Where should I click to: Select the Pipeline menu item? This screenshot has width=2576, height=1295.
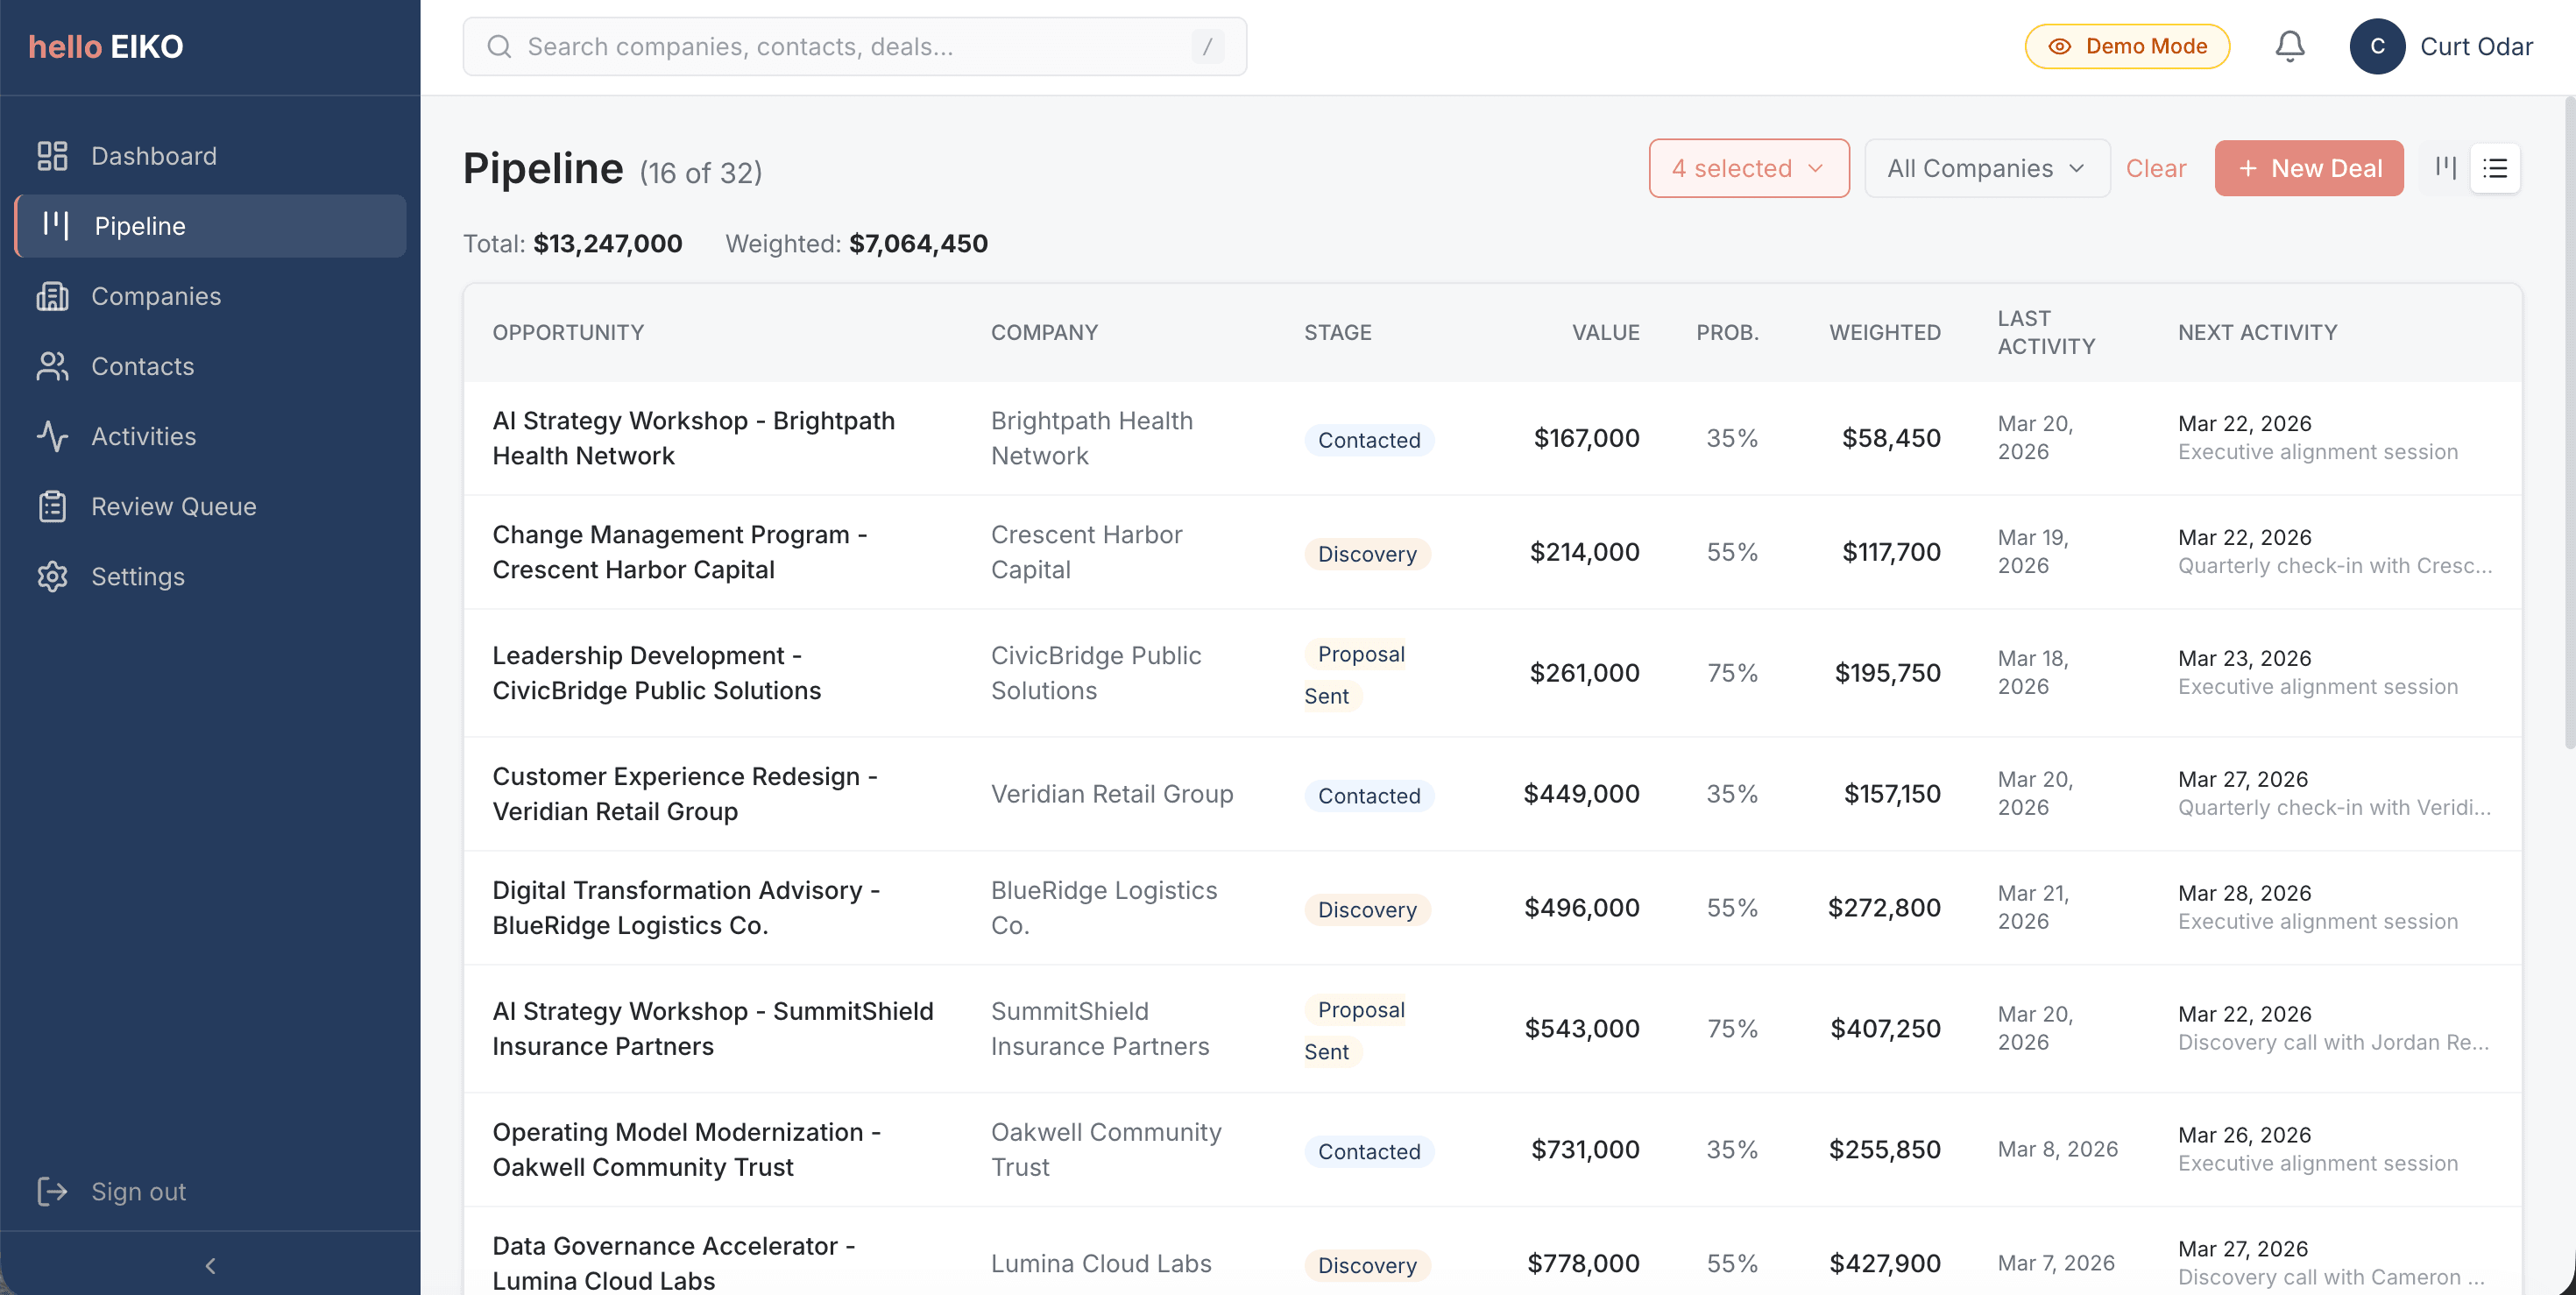pyautogui.click(x=210, y=226)
